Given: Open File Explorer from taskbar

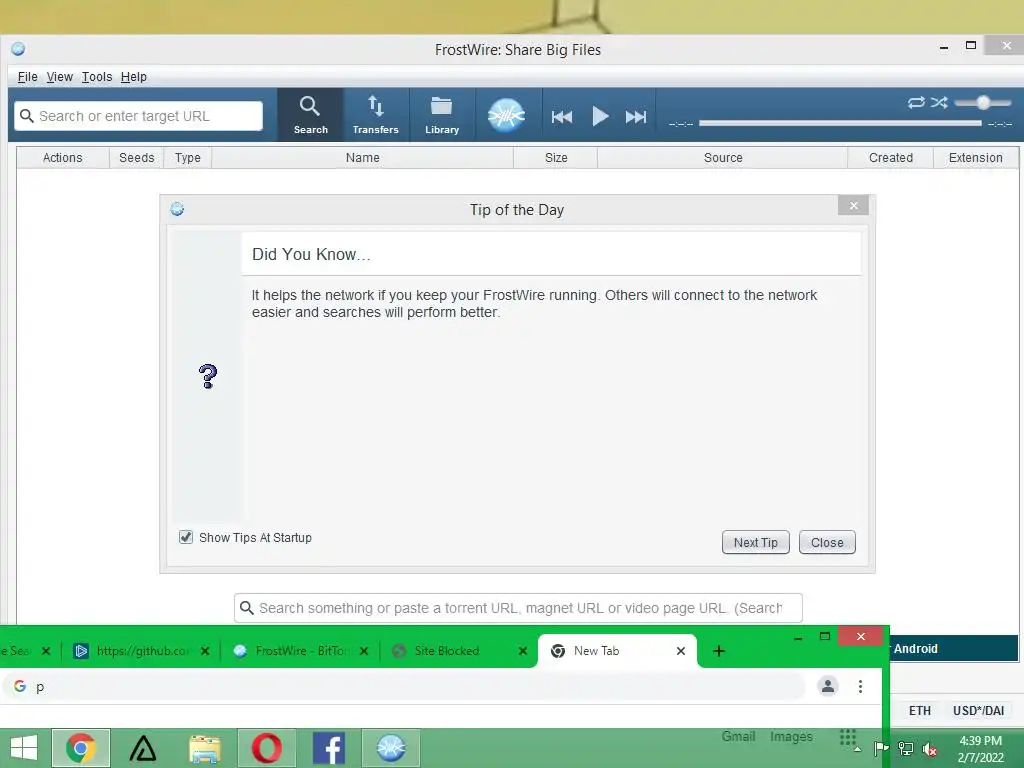Looking at the screenshot, I should click(x=204, y=748).
